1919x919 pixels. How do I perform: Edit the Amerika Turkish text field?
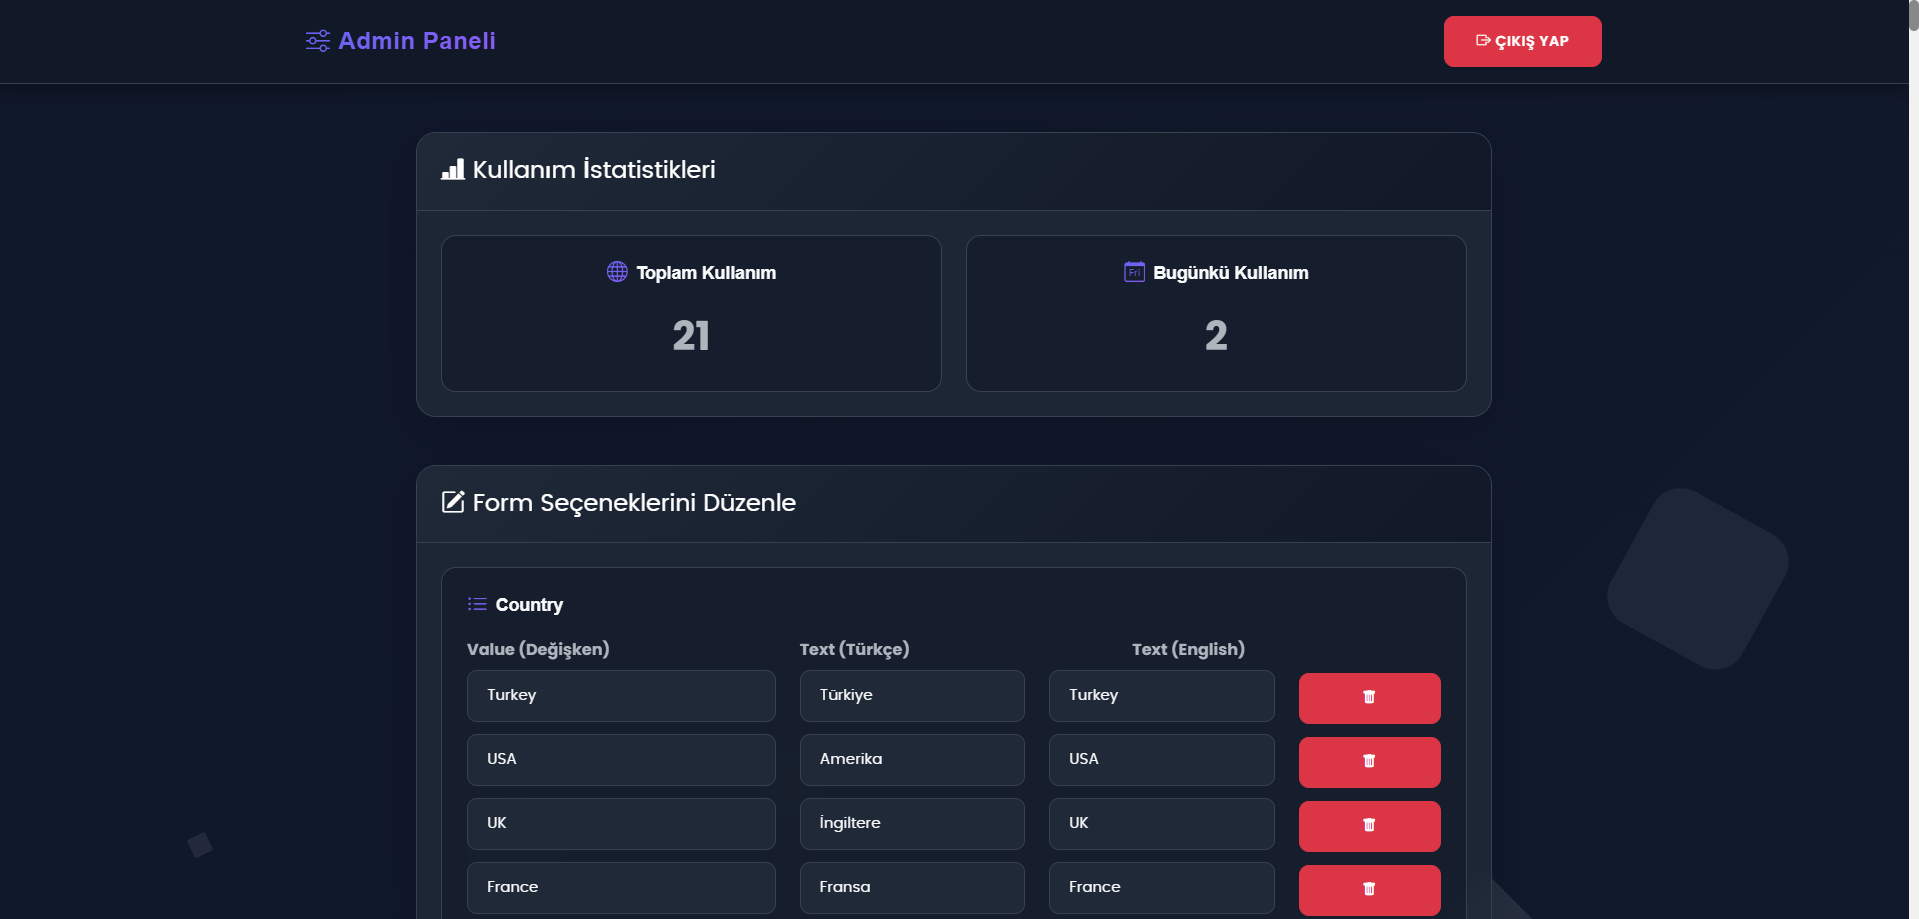pos(912,760)
